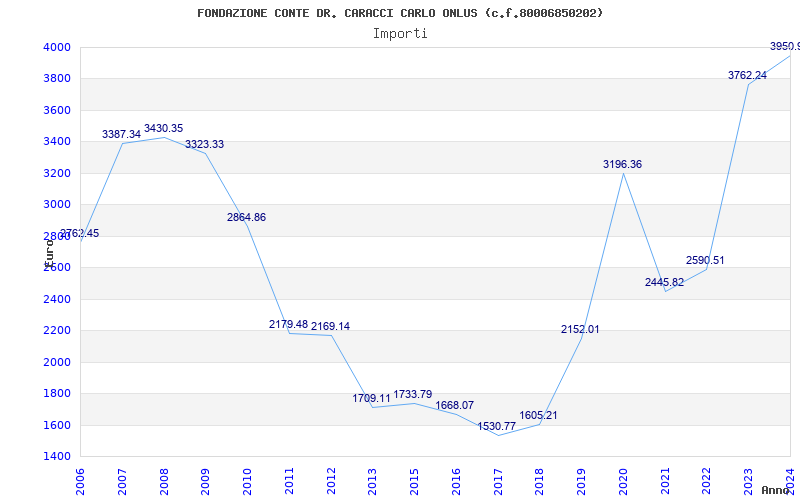Select the data label 1709.11

(x=372, y=398)
